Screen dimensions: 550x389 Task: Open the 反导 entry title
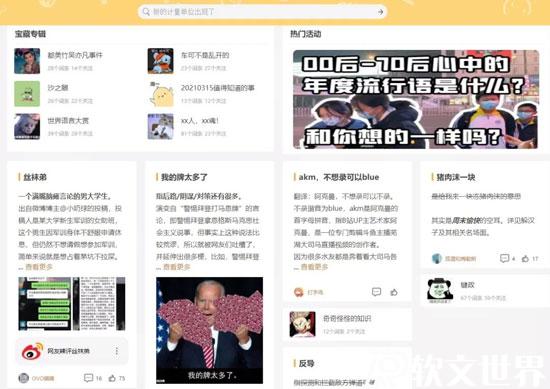point(306,364)
